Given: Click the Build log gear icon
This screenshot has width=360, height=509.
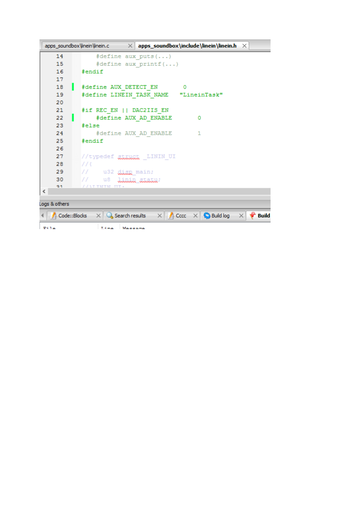Looking at the screenshot, I should tap(207, 216).
